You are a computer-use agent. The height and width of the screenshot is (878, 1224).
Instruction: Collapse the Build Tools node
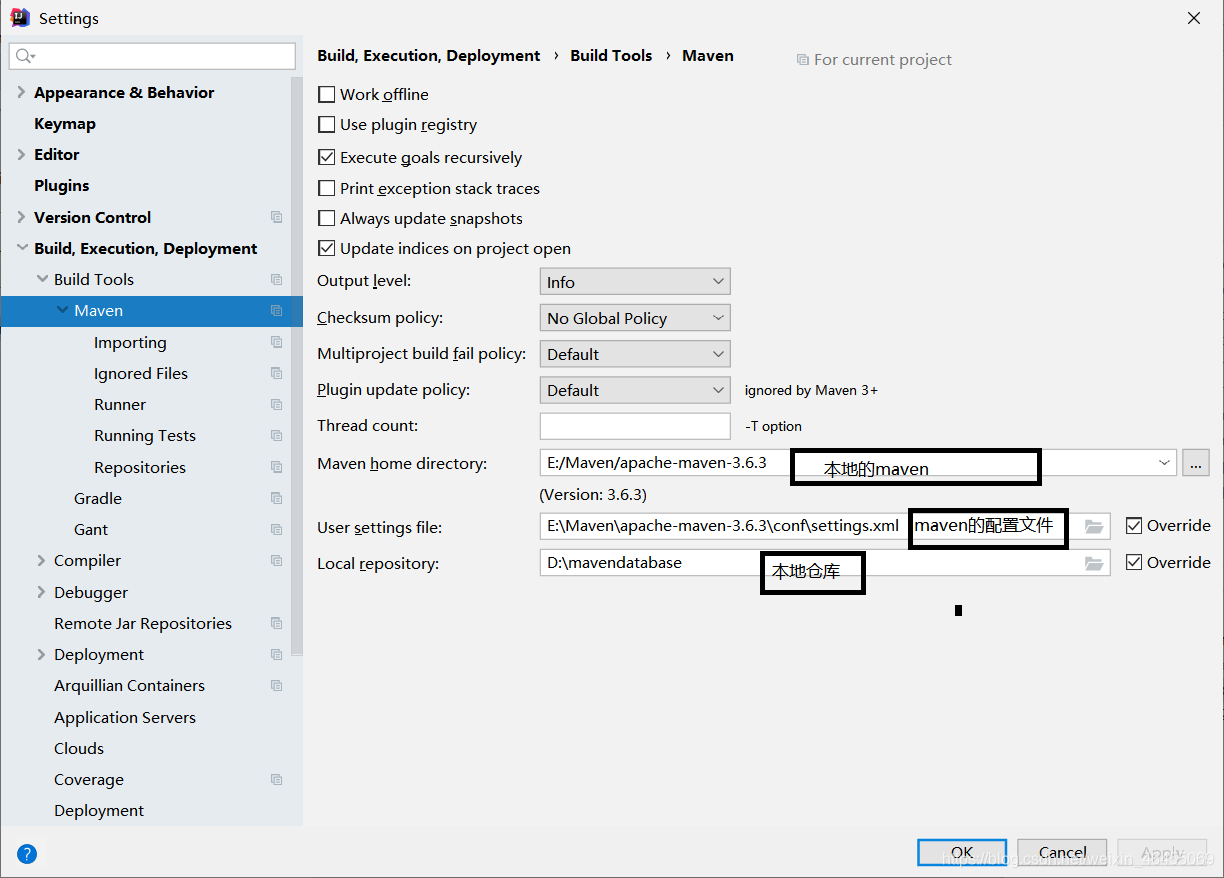41,279
